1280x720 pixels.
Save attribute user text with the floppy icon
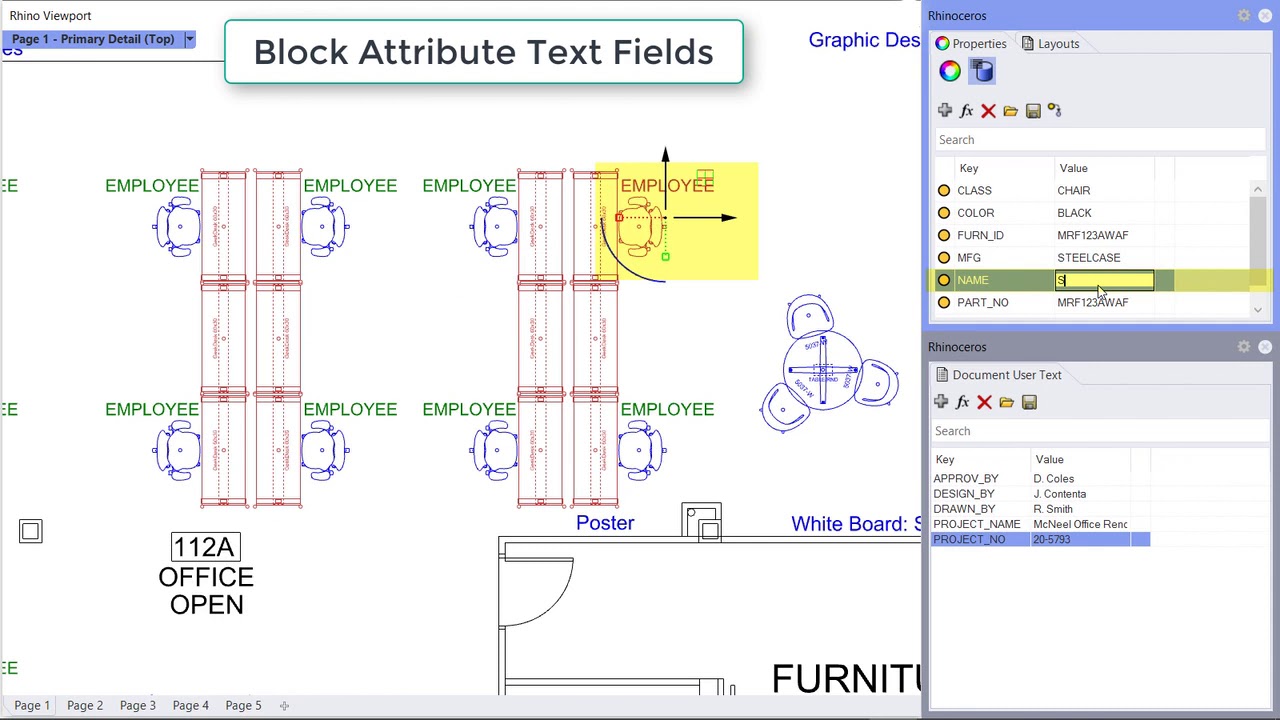point(1033,111)
